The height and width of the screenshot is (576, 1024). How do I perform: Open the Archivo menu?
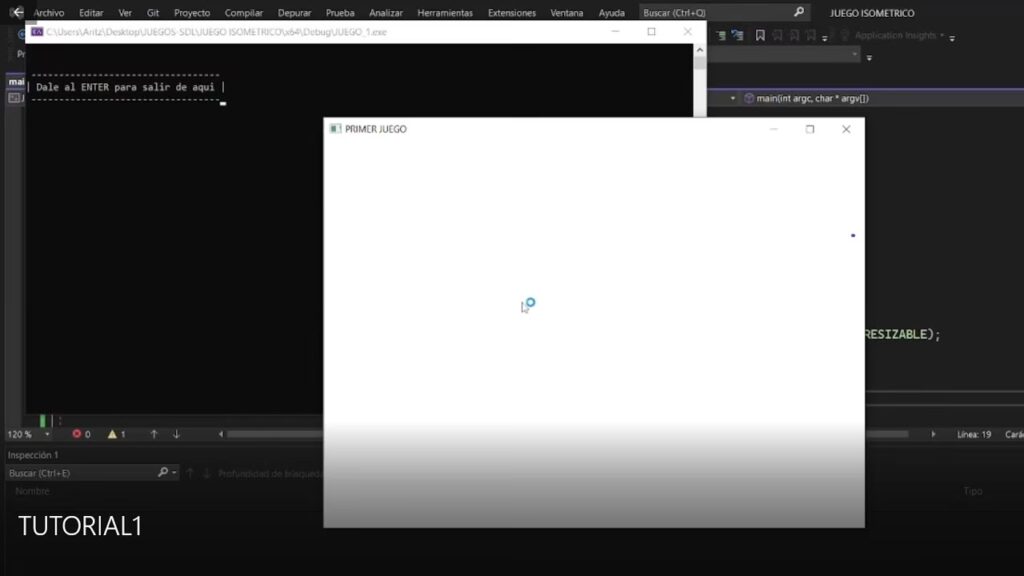coord(49,13)
